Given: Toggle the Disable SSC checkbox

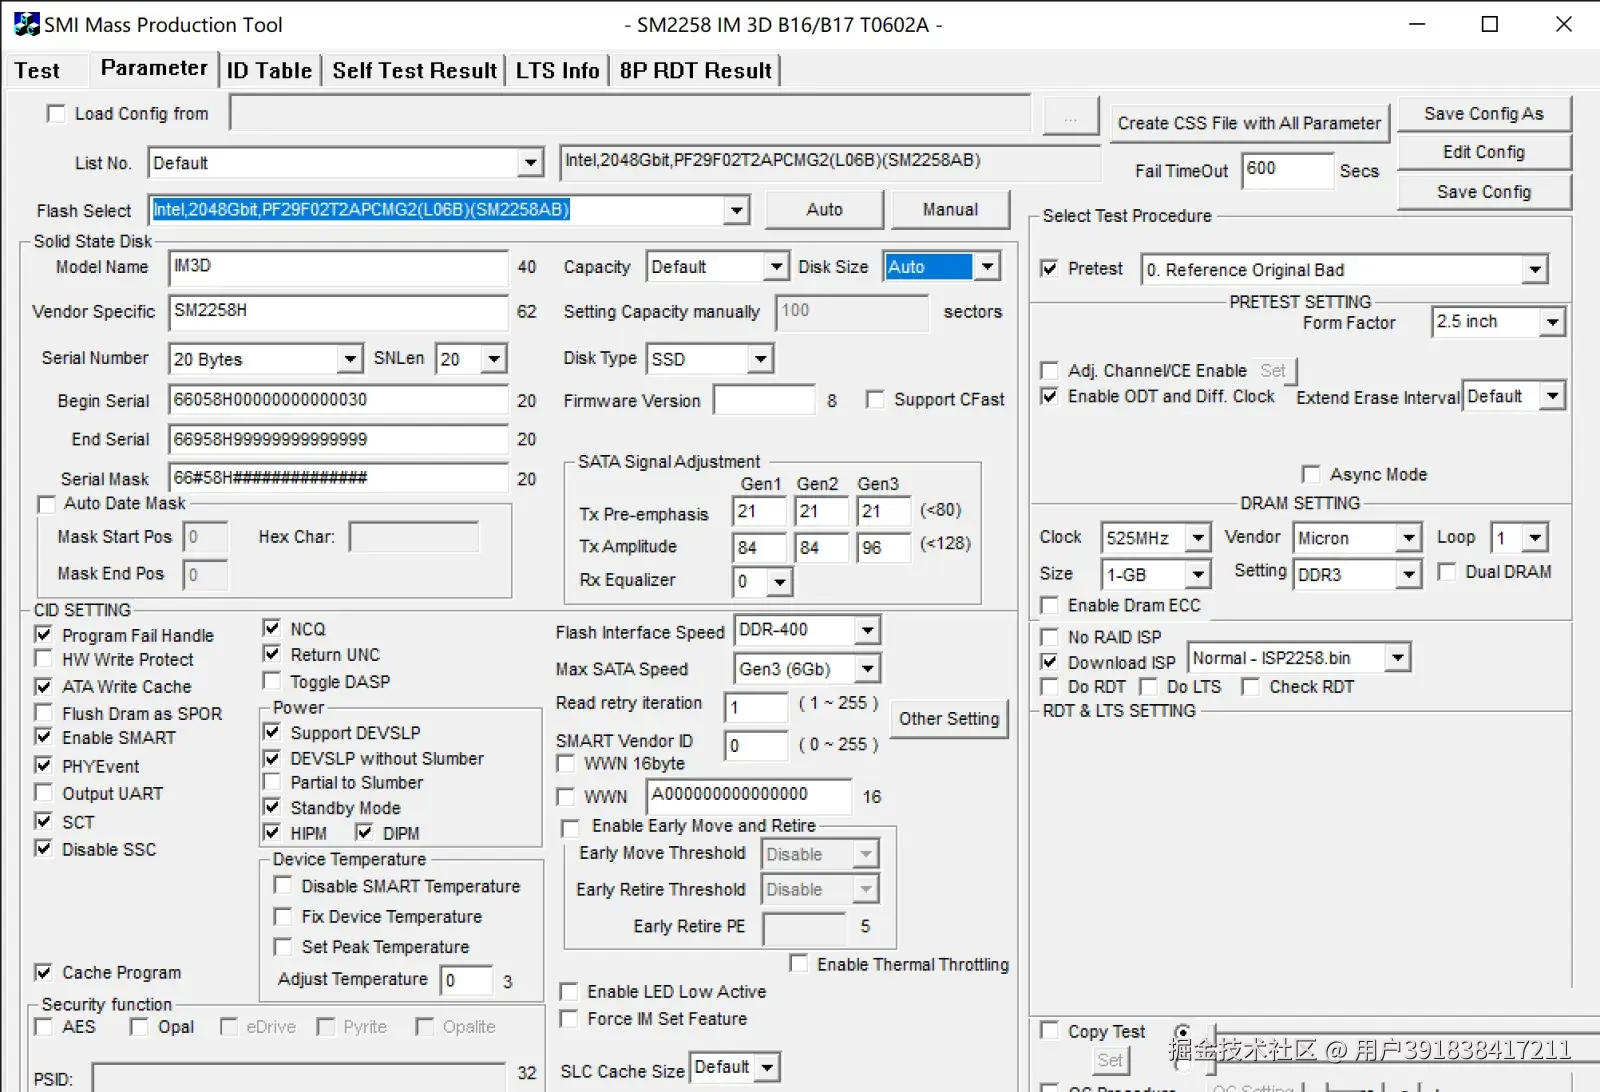Looking at the screenshot, I should click(x=43, y=849).
